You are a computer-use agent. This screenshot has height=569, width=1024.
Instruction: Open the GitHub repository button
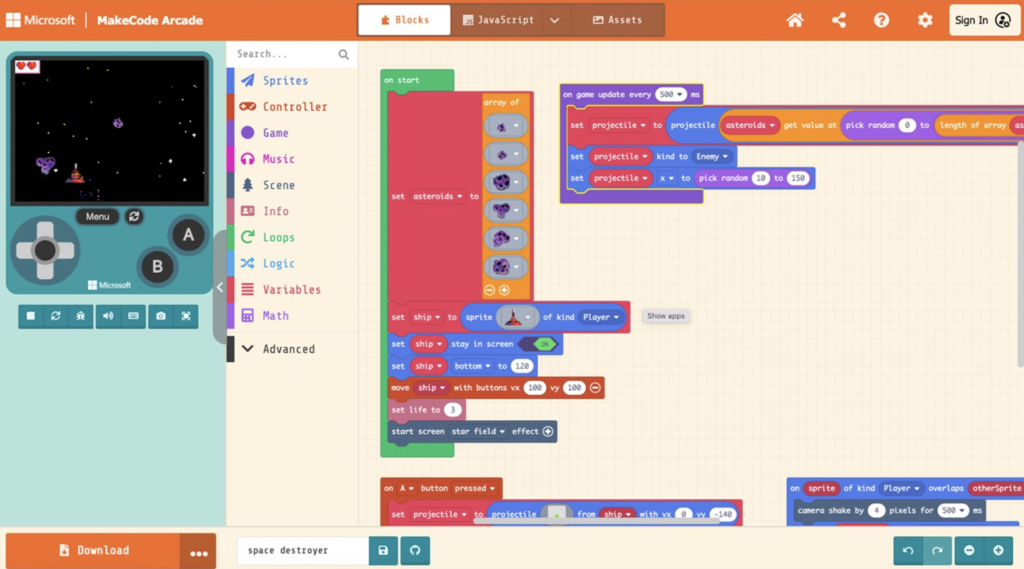pos(415,550)
